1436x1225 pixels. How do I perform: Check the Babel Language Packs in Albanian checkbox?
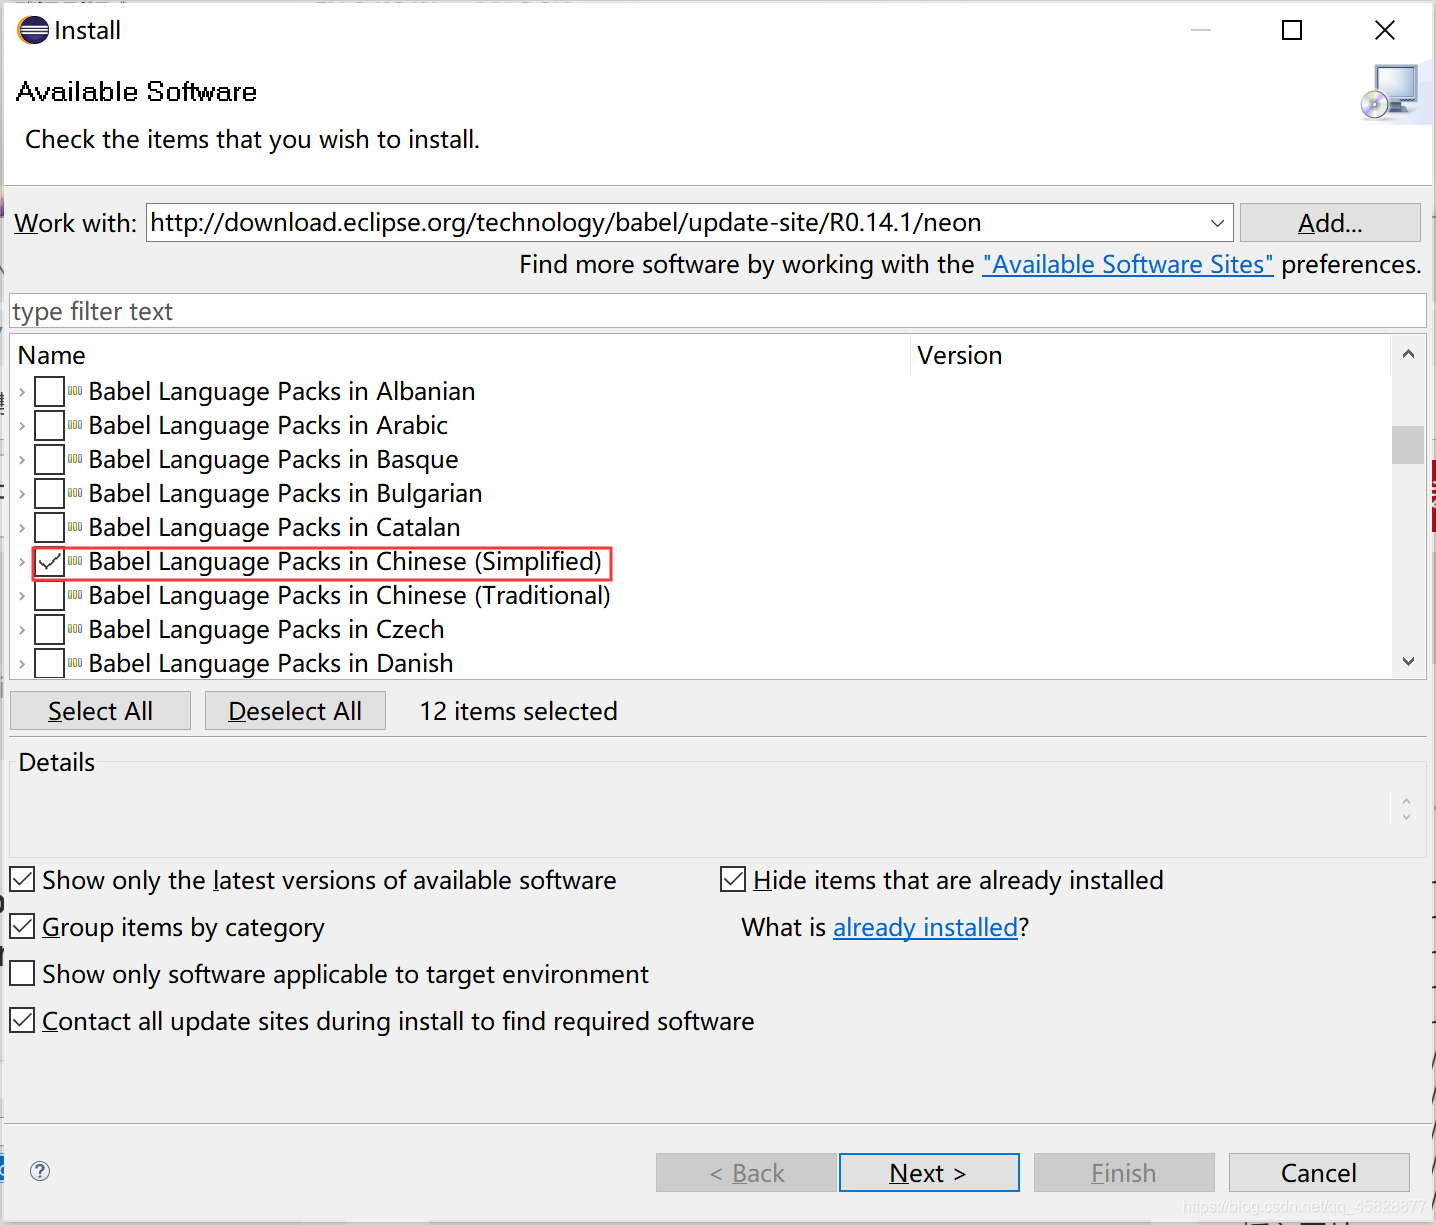[x=49, y=391]
